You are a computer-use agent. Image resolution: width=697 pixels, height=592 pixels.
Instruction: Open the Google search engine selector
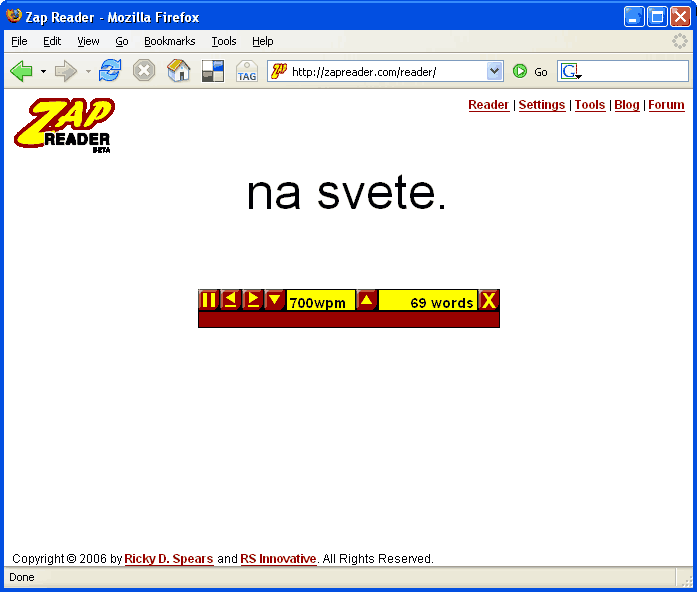[571, 71]
